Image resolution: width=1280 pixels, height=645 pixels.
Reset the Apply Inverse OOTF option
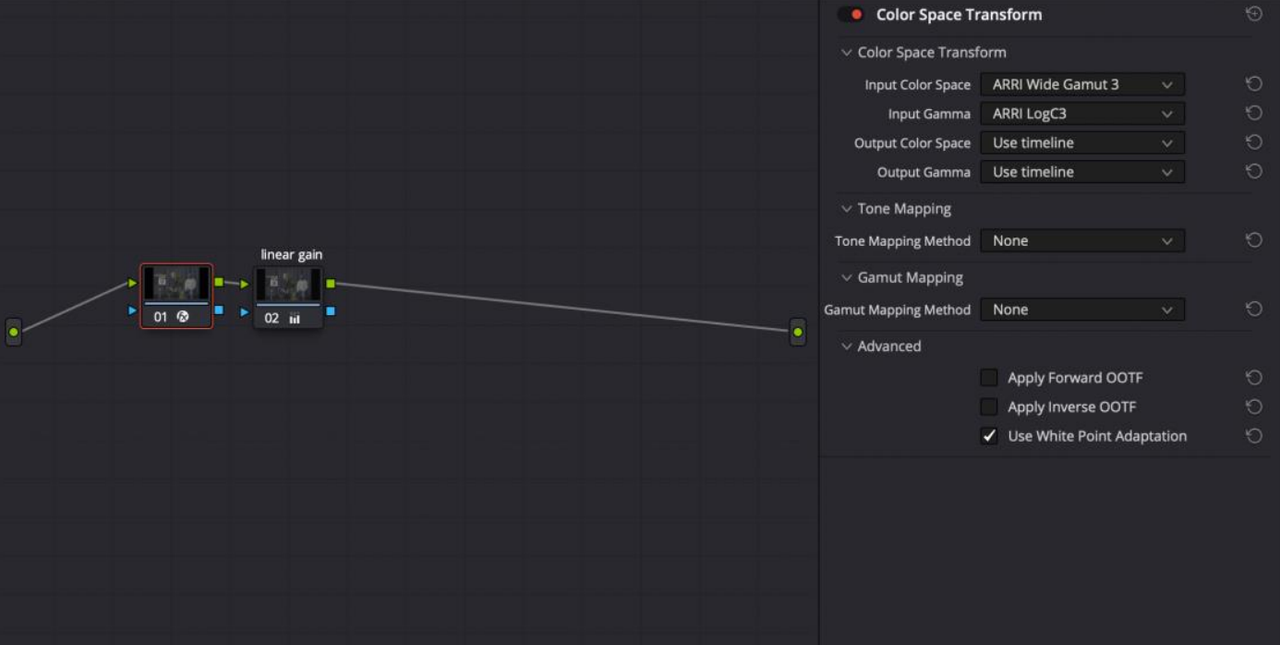[1254, 407]
